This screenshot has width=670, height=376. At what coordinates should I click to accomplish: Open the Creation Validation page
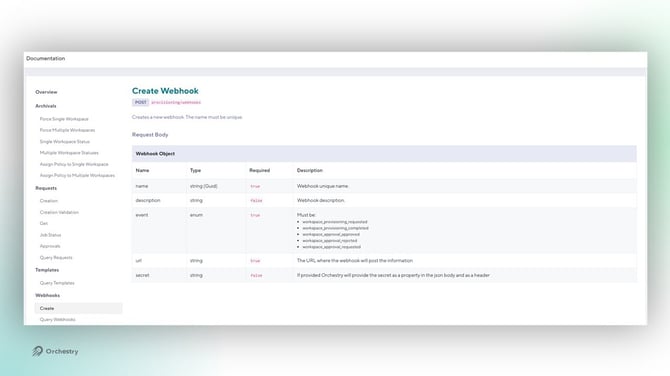click(x=59, y=212)
